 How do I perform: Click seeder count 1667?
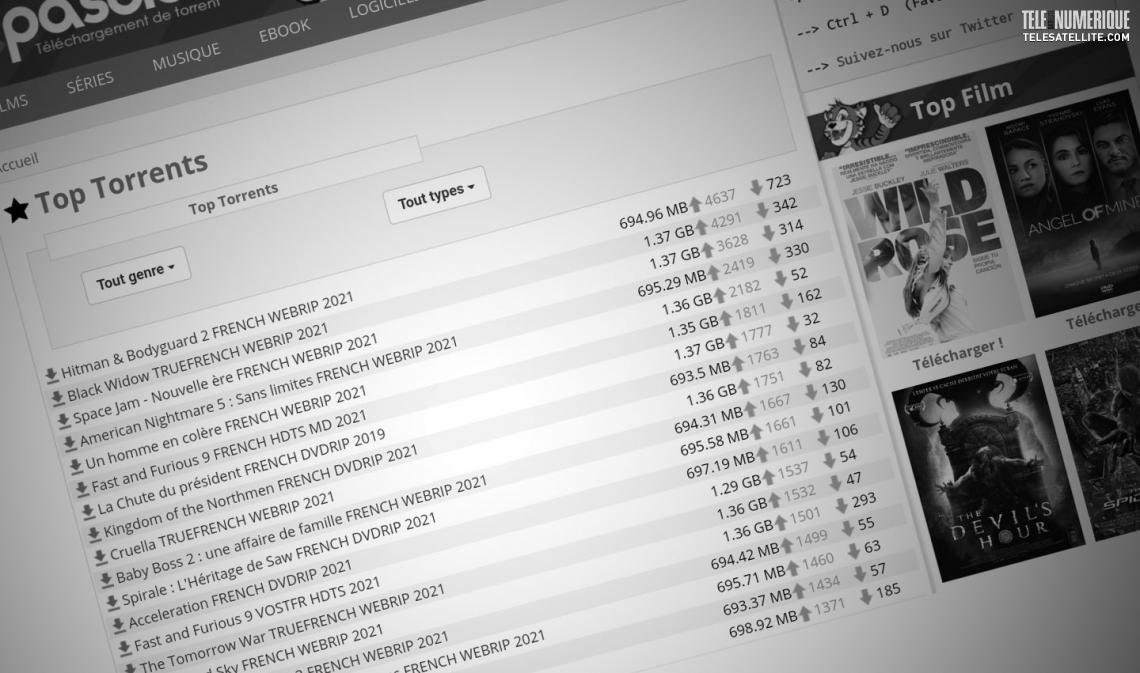coord(775,402)
